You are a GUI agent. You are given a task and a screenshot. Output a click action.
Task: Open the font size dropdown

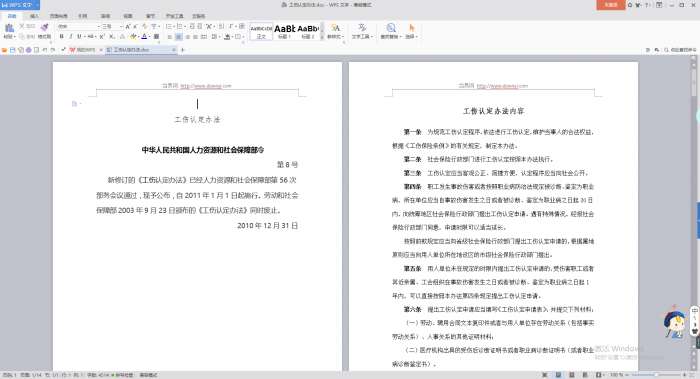112,27
